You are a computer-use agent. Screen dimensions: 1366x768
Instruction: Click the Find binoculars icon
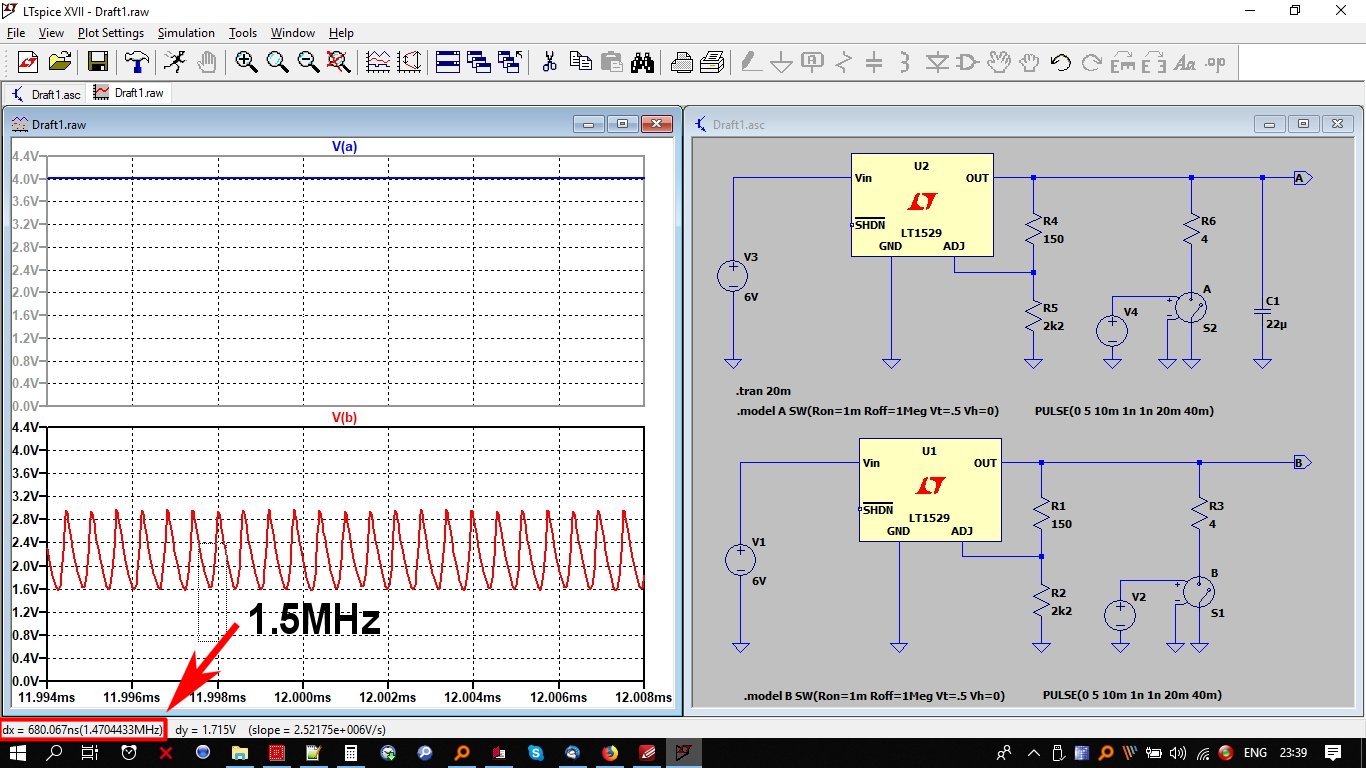click(642, 63)
